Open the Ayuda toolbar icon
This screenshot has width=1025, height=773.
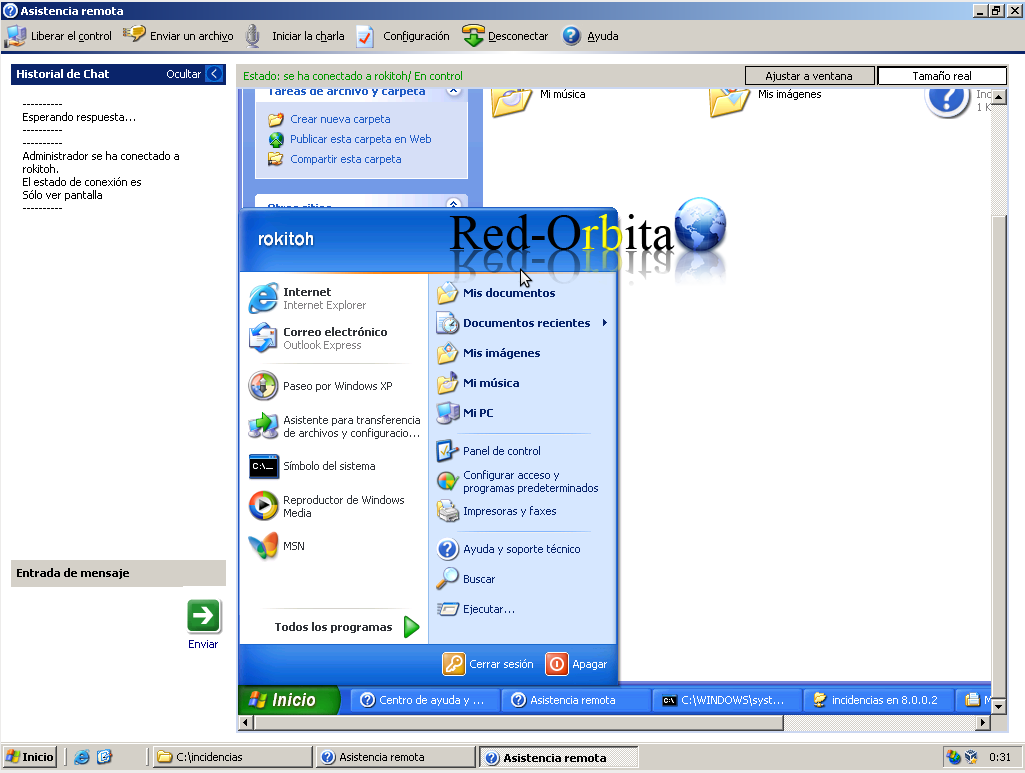coord(571,36)
